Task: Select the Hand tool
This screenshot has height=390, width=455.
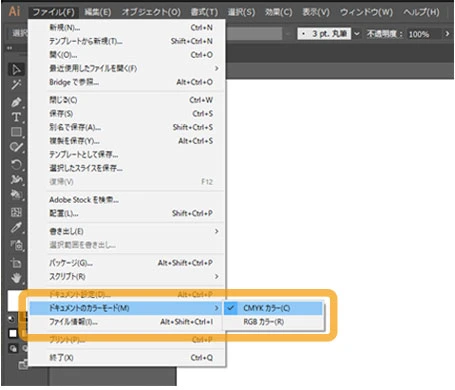Action: click(16, 278)
